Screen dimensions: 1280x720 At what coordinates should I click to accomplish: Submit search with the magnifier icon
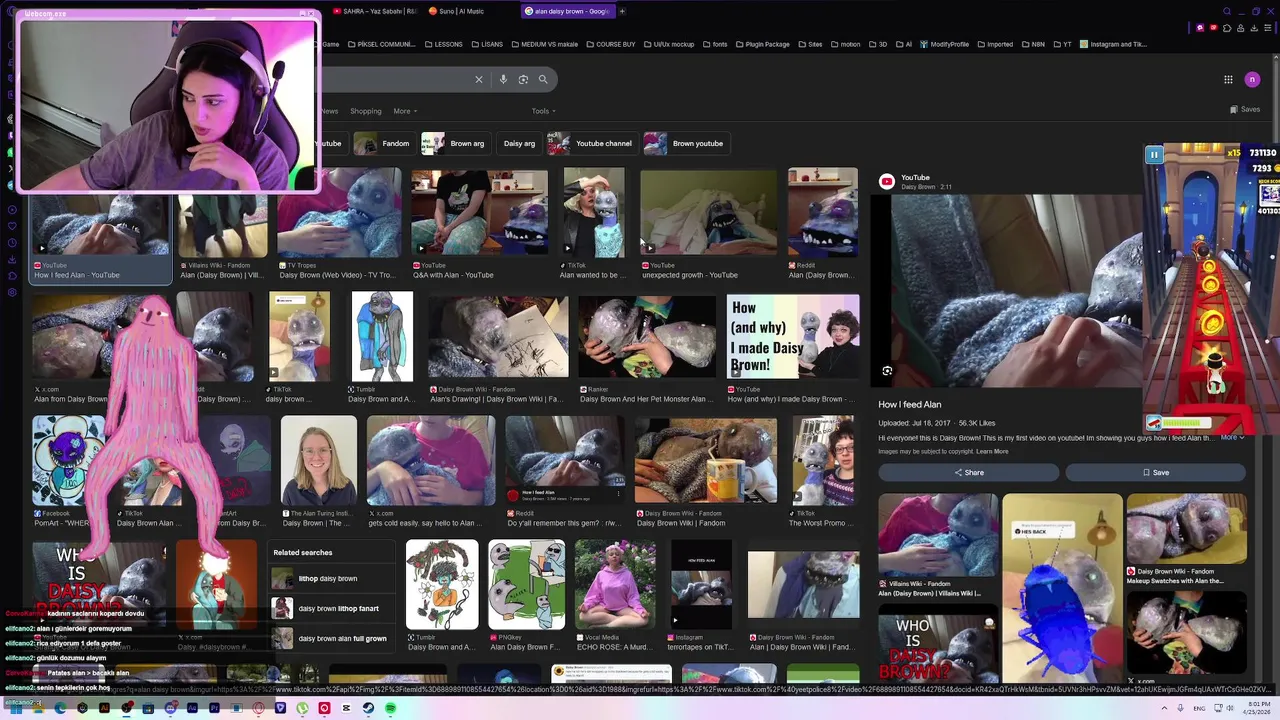[x=543, y=80]
